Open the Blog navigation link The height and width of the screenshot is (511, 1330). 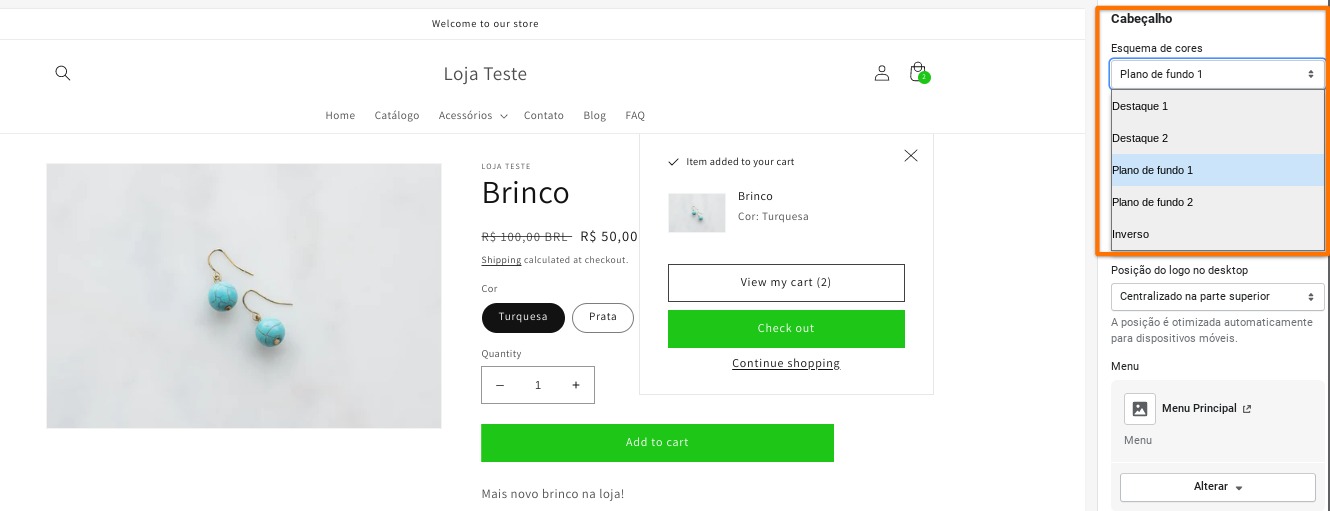595,116
